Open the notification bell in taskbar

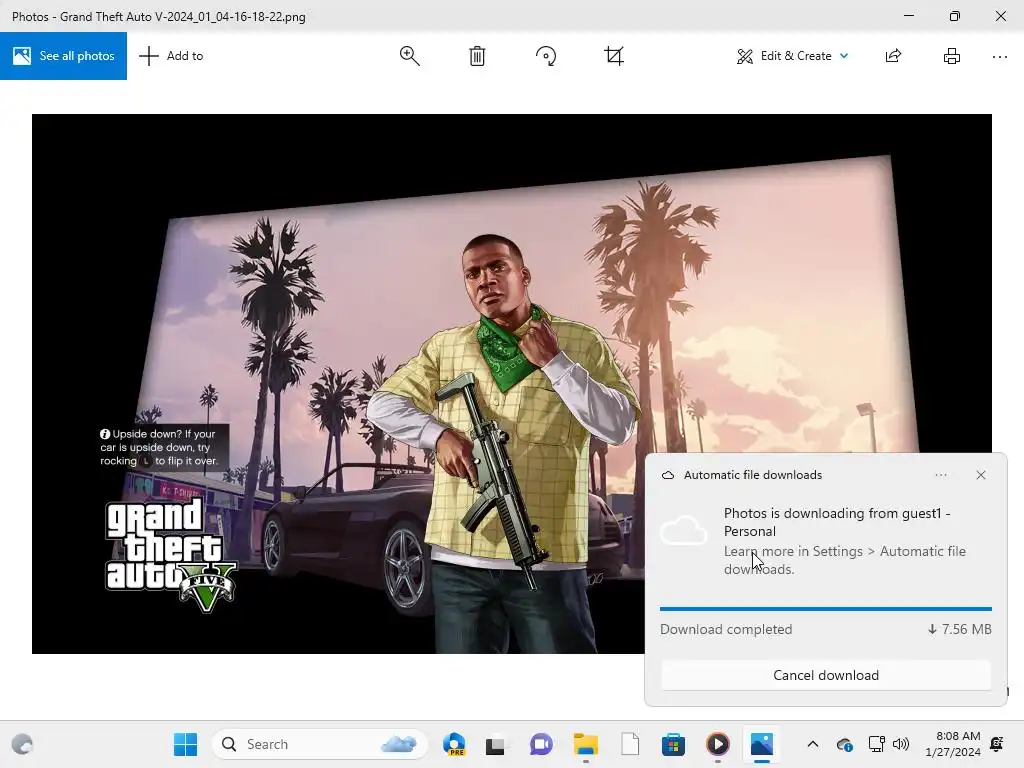(997, 744)
